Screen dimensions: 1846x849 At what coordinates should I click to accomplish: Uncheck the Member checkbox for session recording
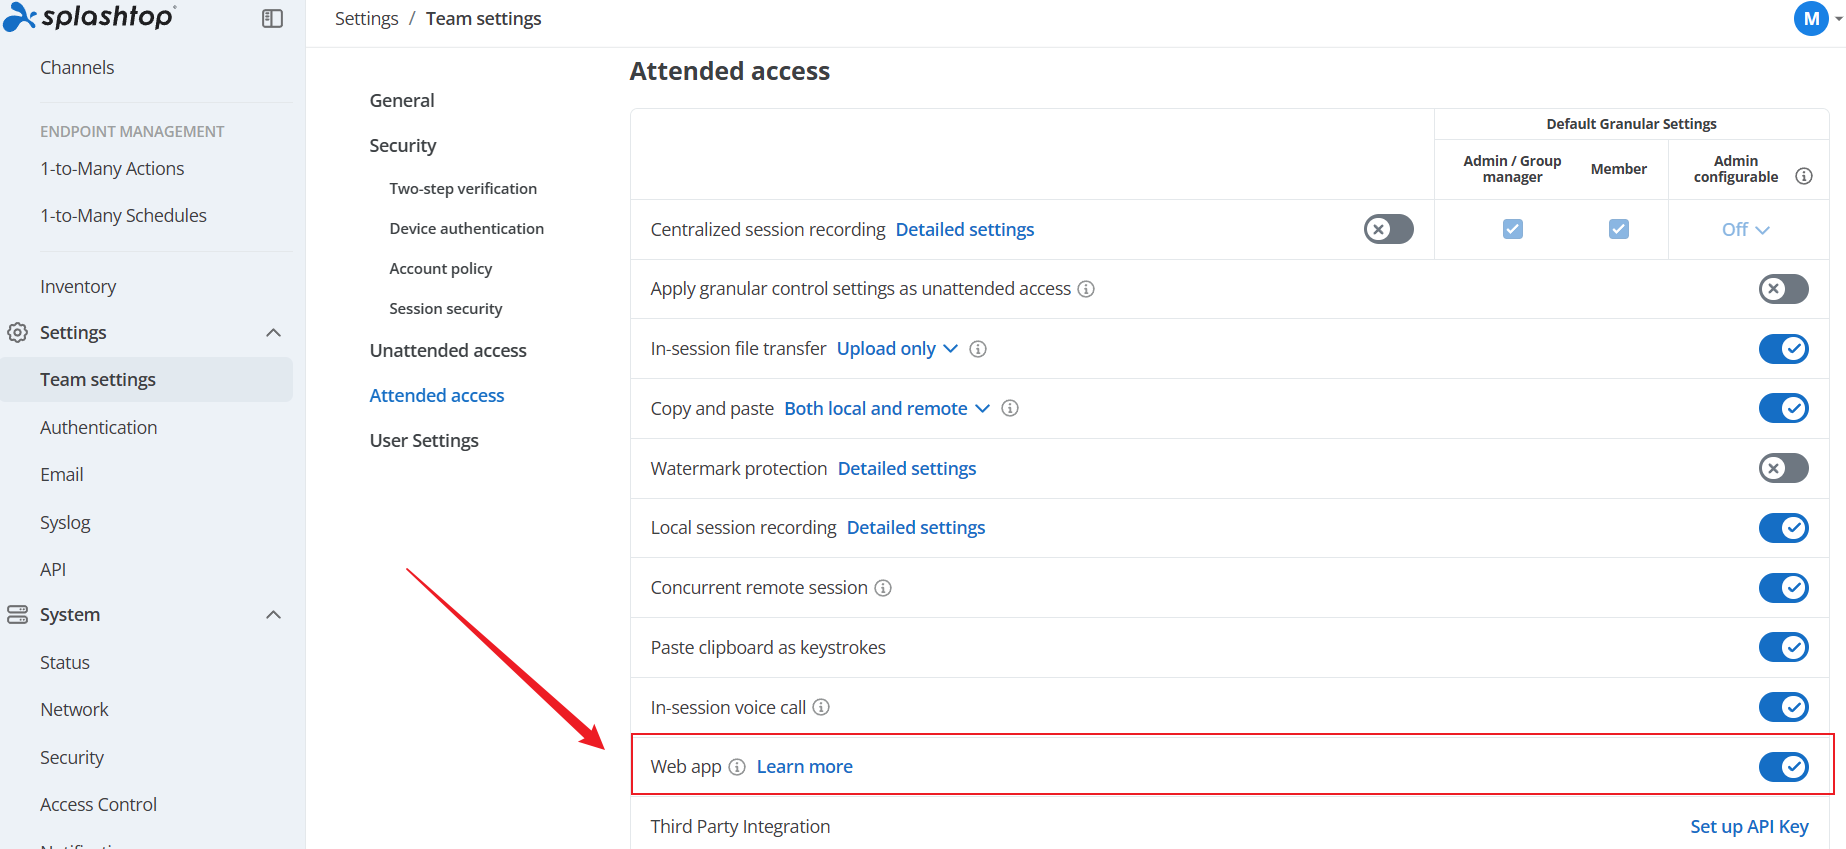click(1618, 229)
